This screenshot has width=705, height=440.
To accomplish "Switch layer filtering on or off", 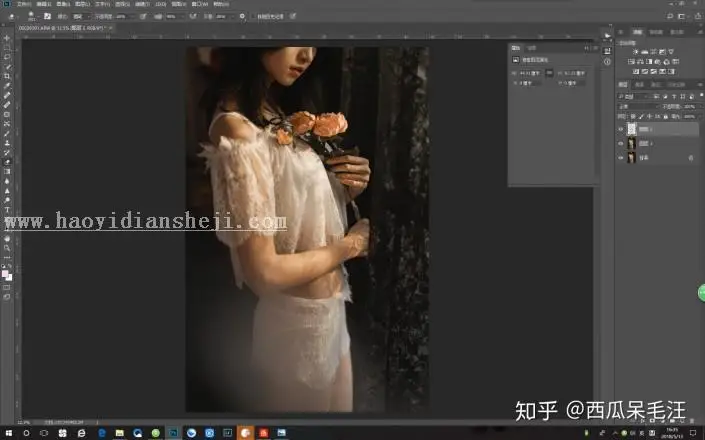I will coord(702,94).
